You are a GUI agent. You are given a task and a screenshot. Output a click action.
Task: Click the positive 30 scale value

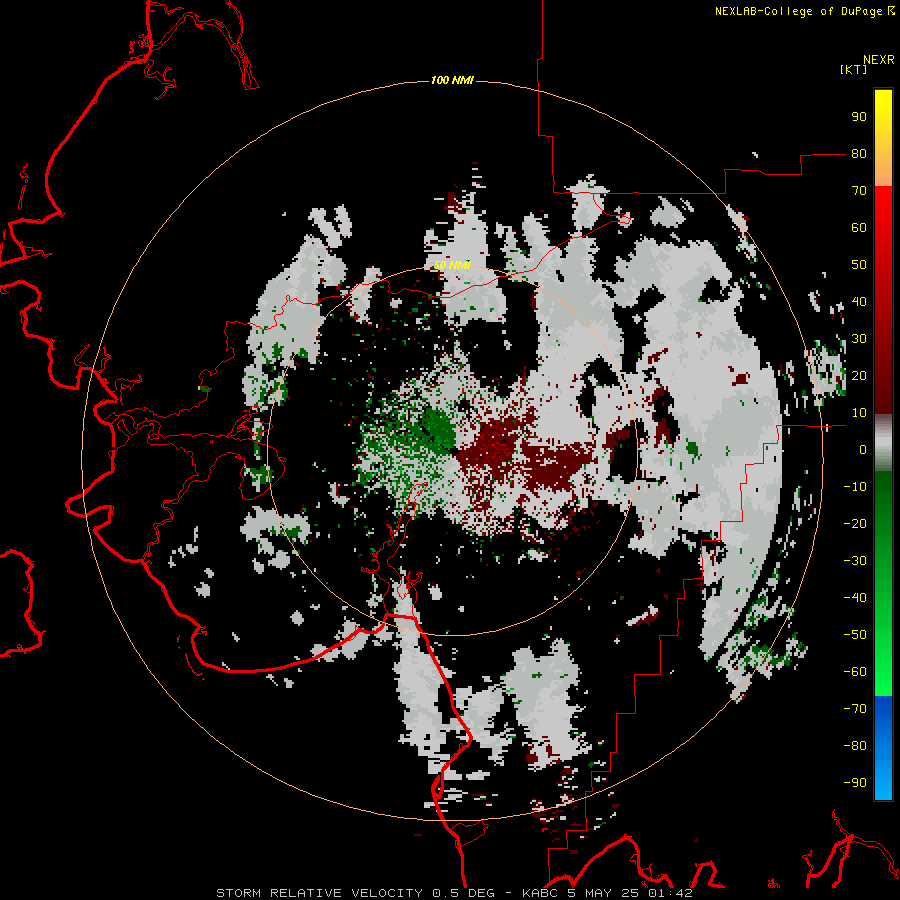(859, 339)
